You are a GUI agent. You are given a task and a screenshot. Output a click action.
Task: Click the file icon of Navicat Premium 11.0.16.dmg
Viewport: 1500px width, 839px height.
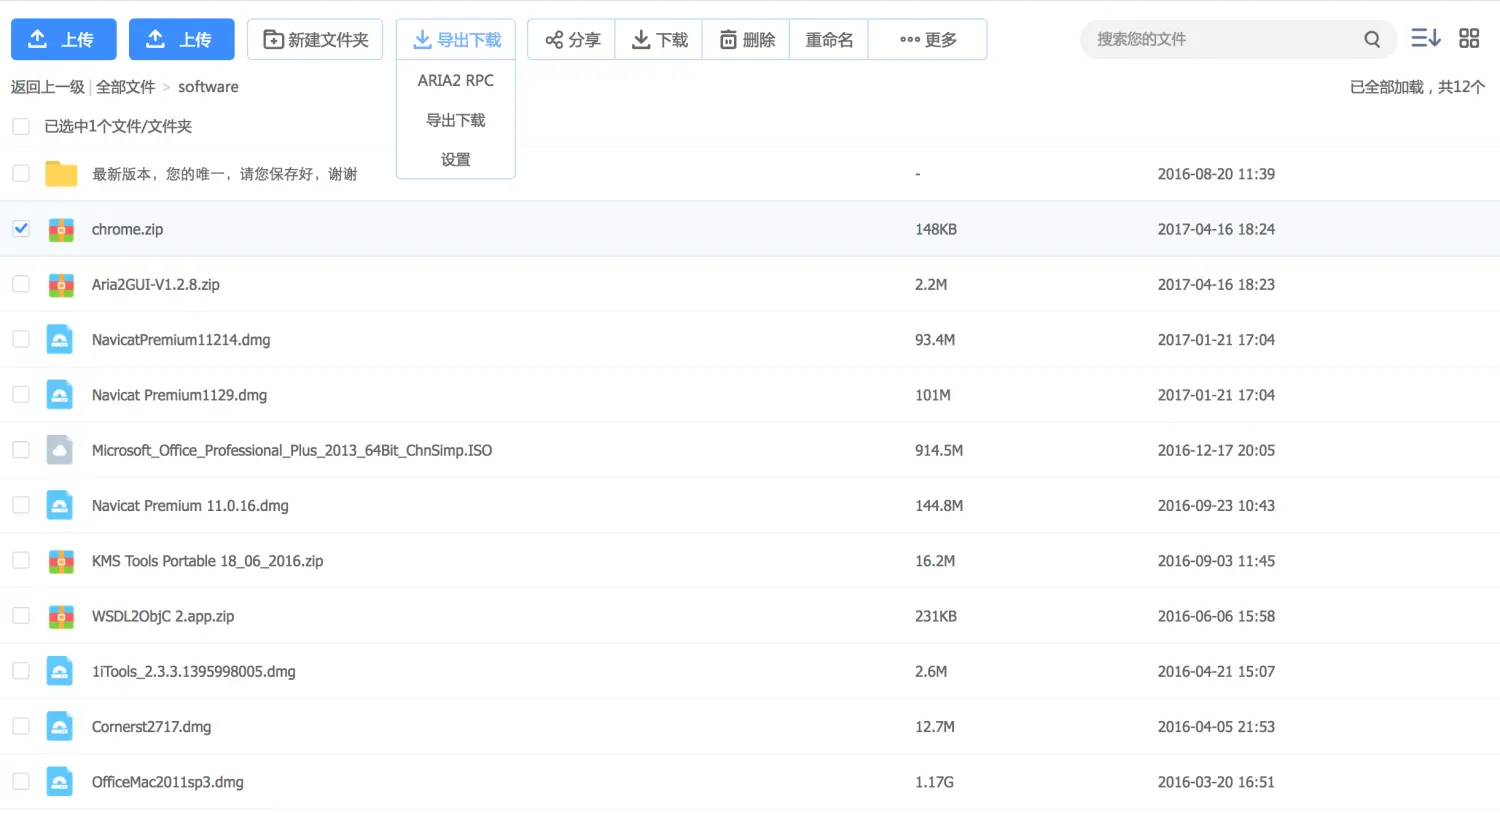(x=60, y=506)
